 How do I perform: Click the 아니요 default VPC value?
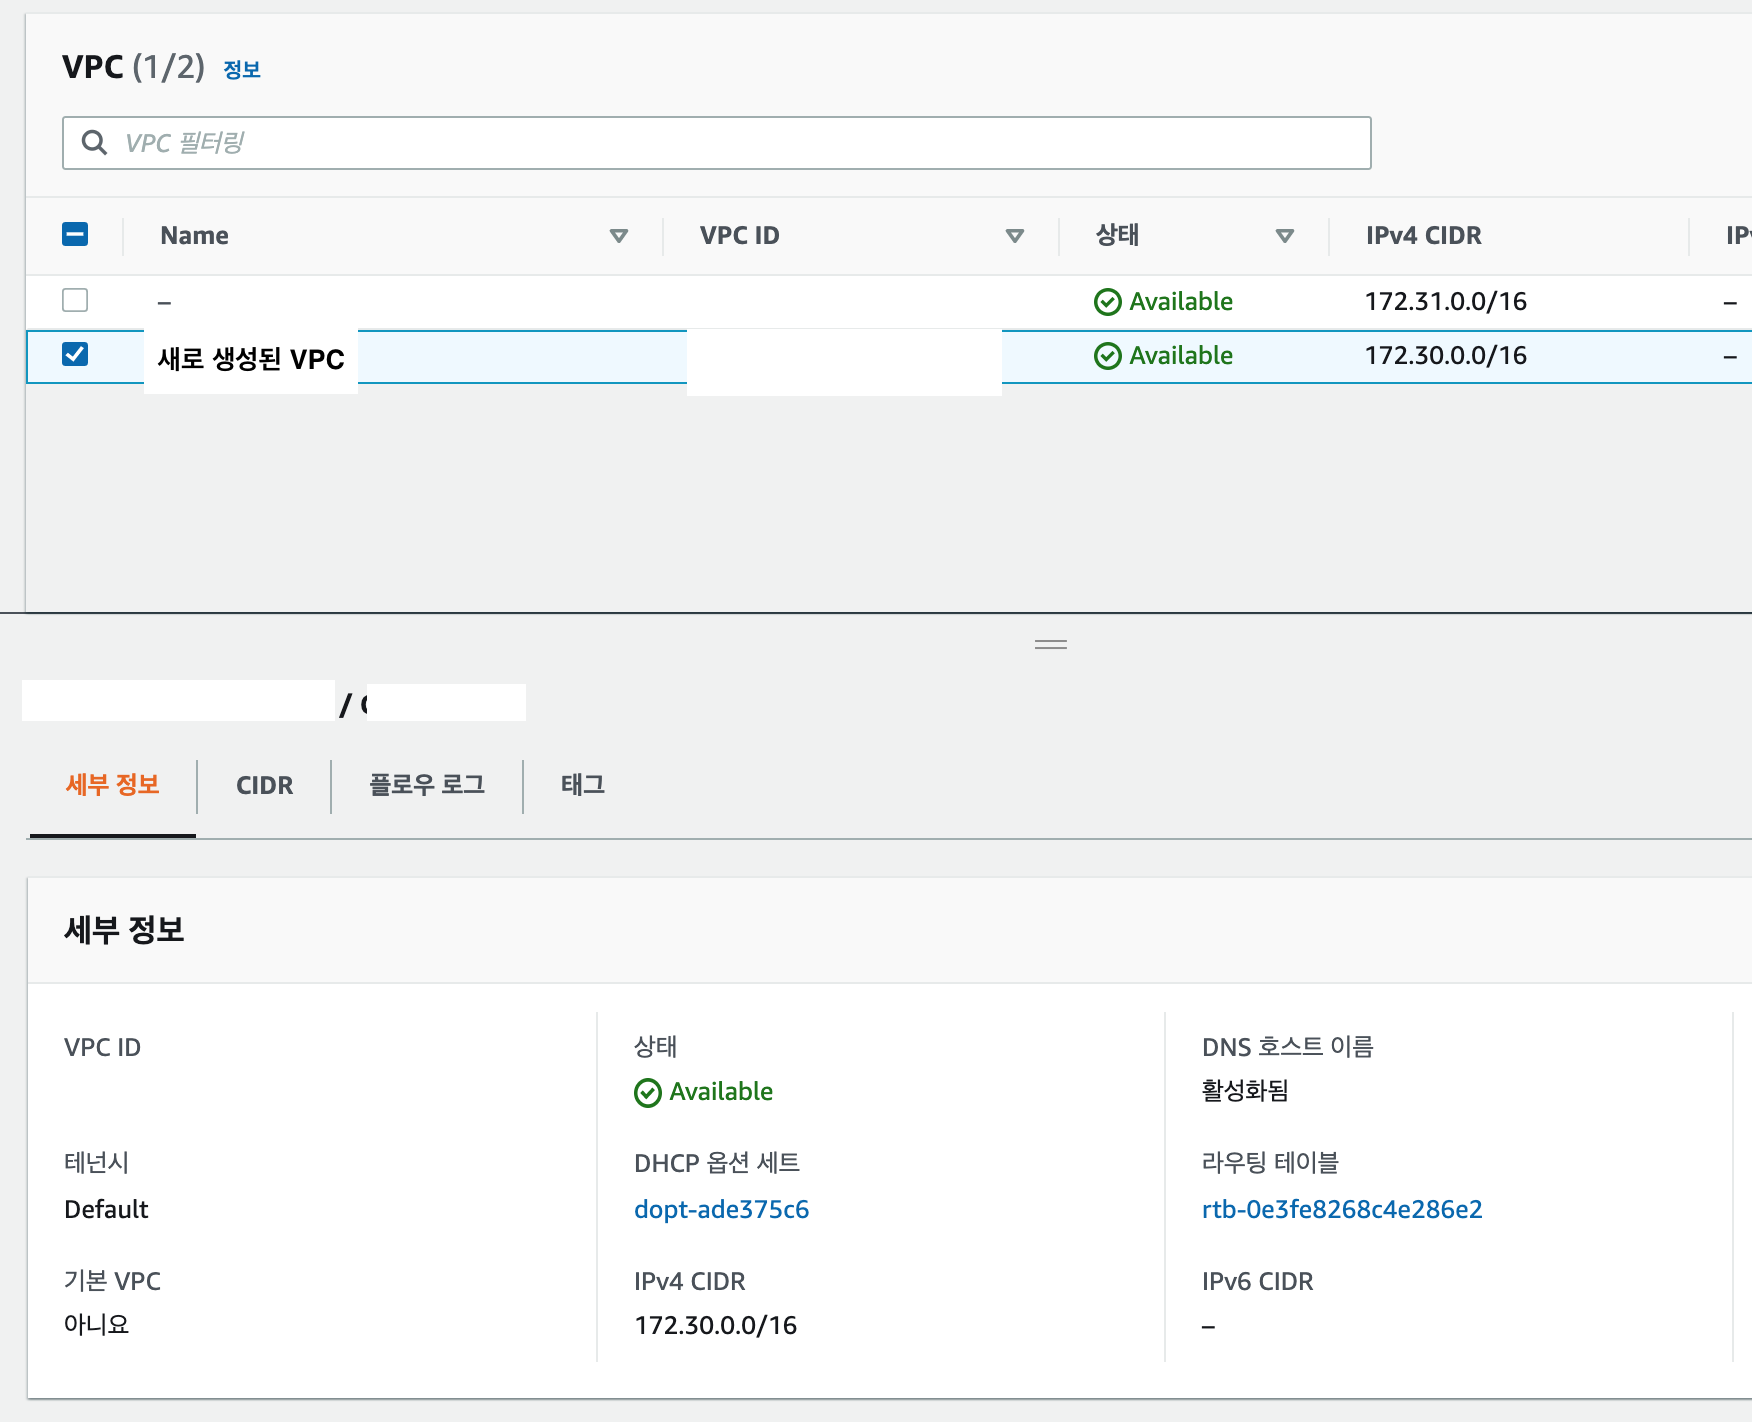tap(96, 1324)
